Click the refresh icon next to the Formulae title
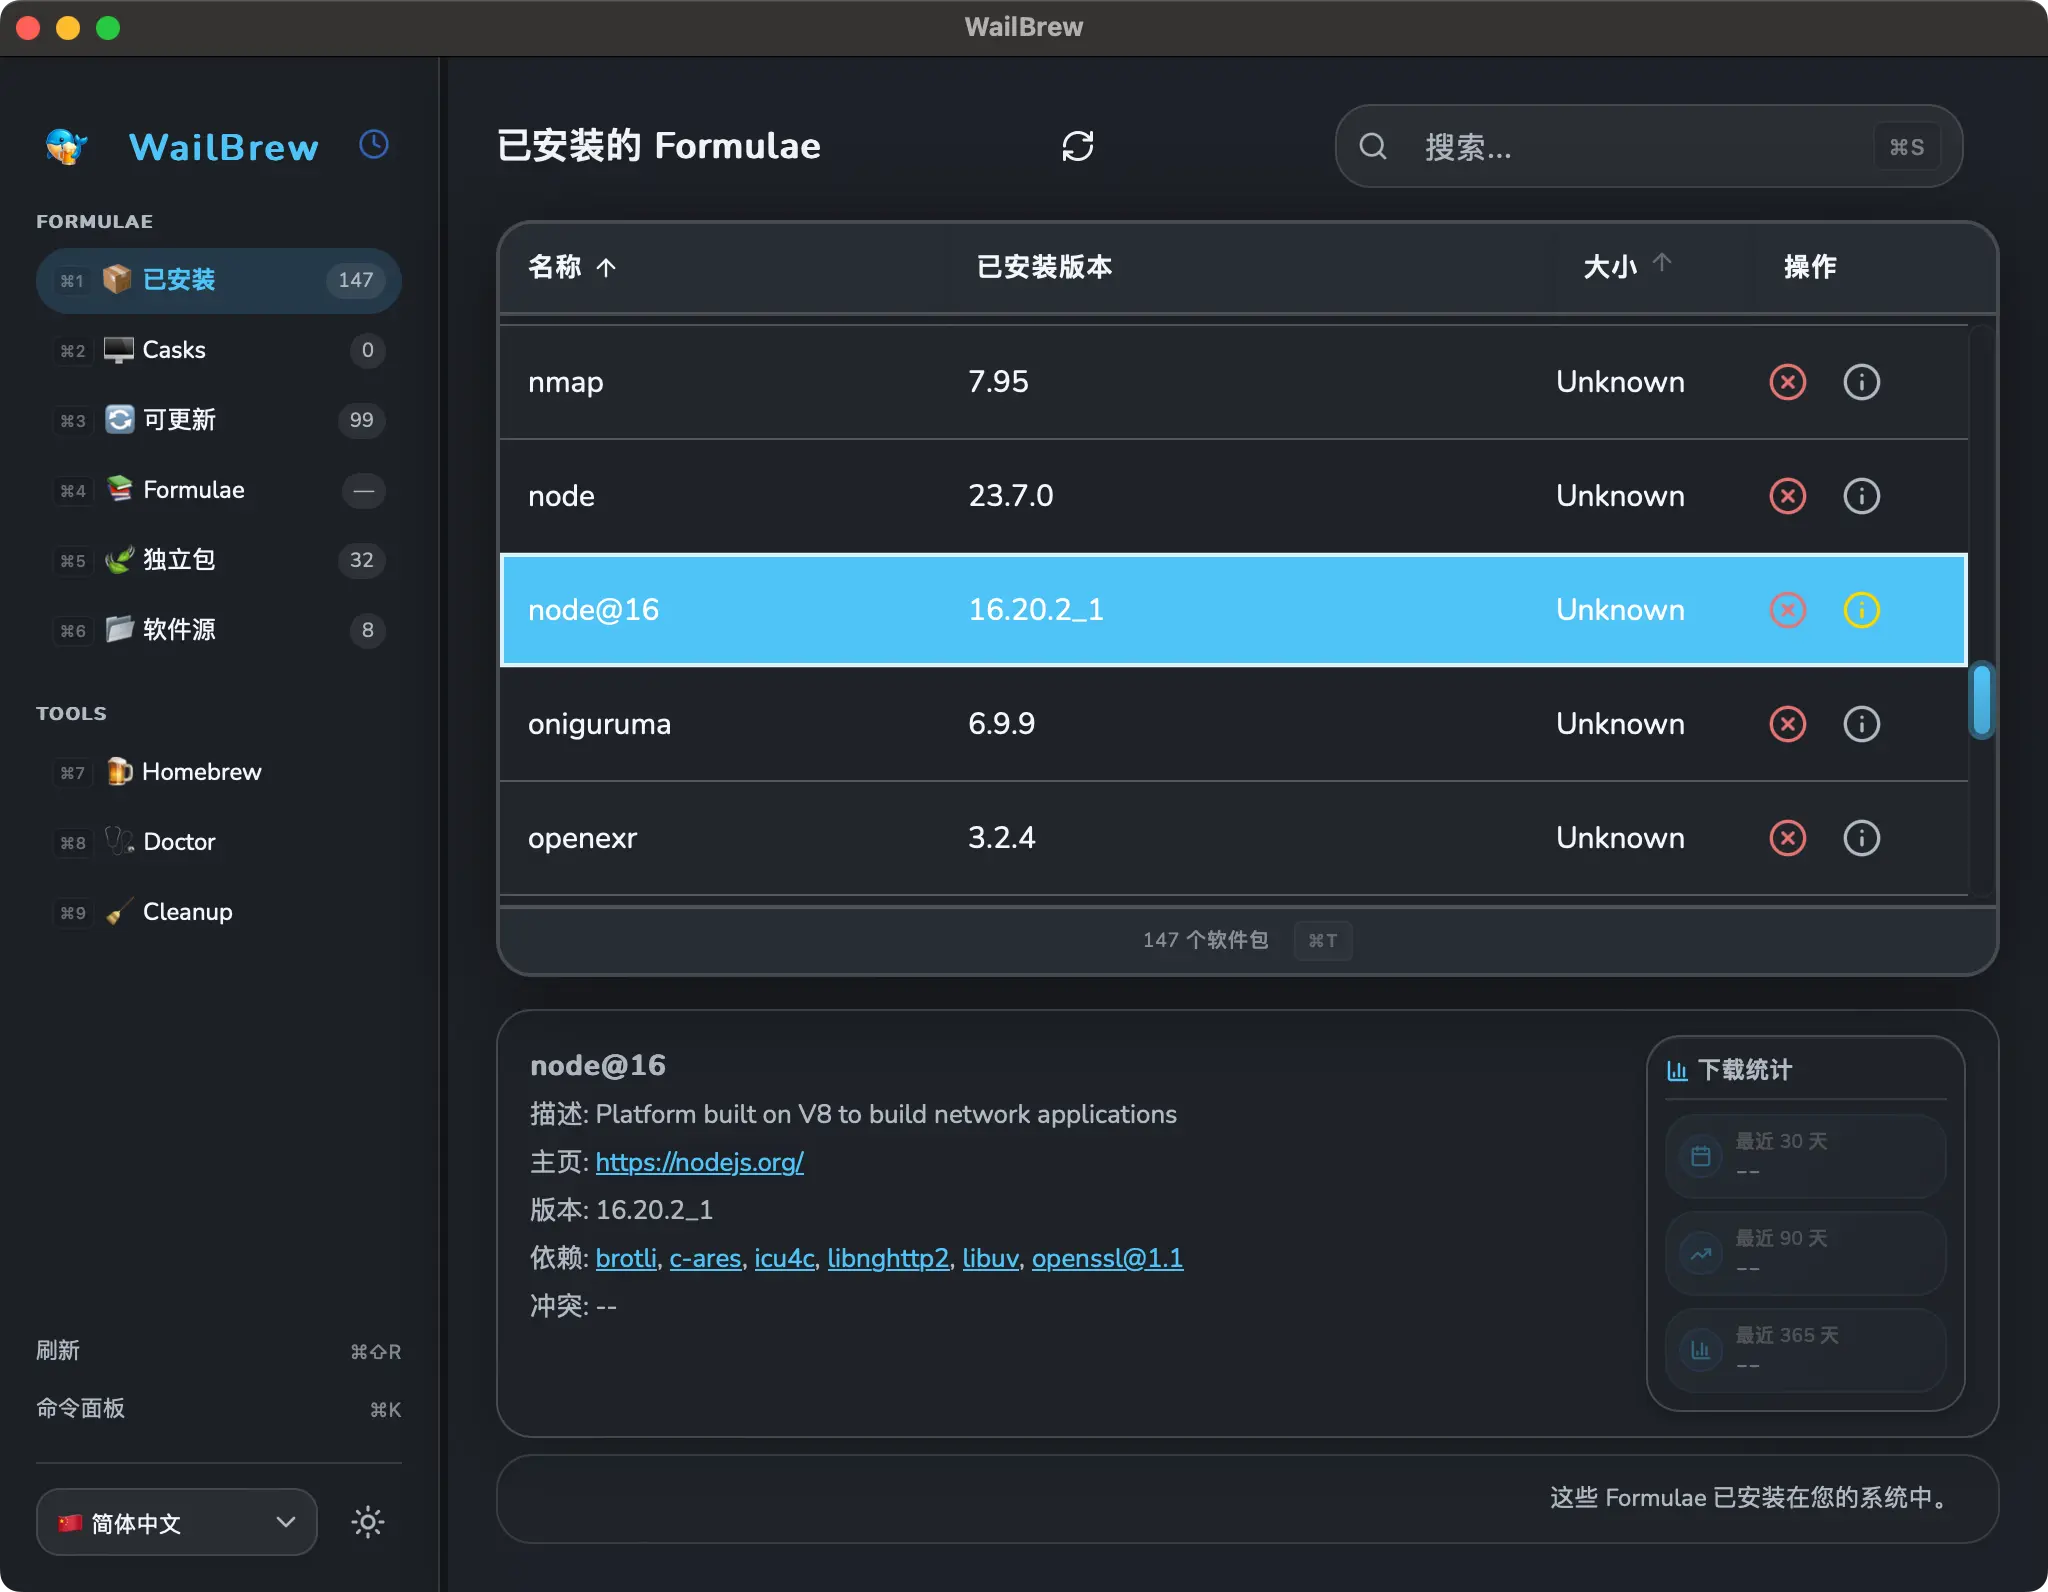The image size is (2048, 1592). point(1077,146)
